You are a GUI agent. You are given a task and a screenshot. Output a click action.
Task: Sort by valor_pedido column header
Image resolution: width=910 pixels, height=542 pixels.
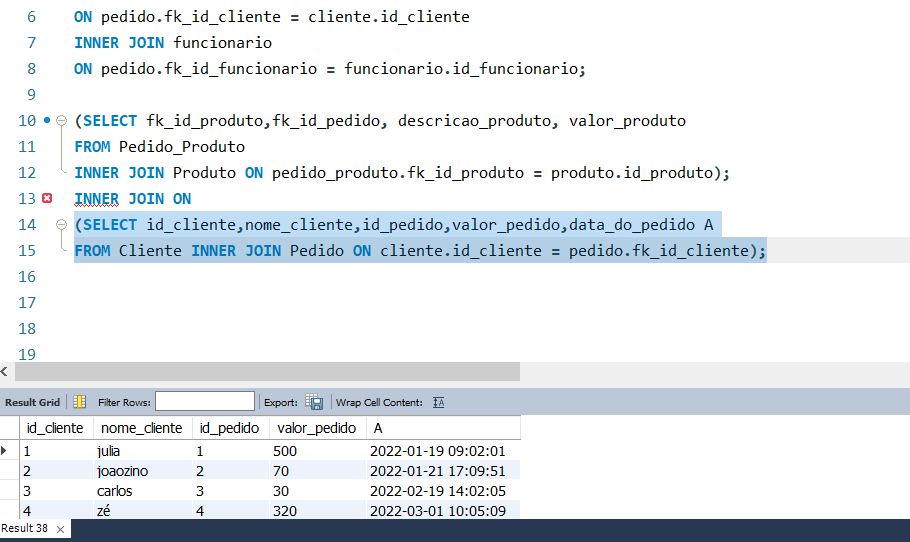(x=317, y=428)
